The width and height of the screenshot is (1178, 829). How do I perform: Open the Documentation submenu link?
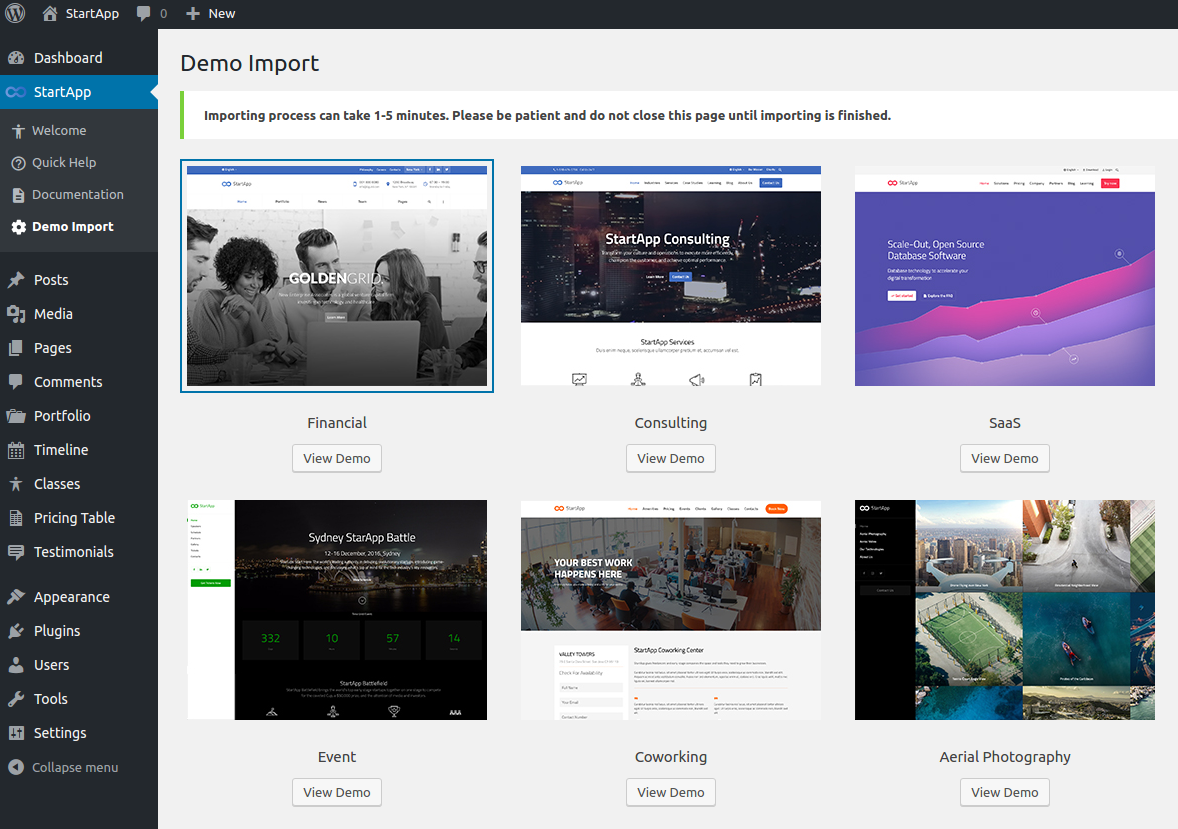[77, 195]
